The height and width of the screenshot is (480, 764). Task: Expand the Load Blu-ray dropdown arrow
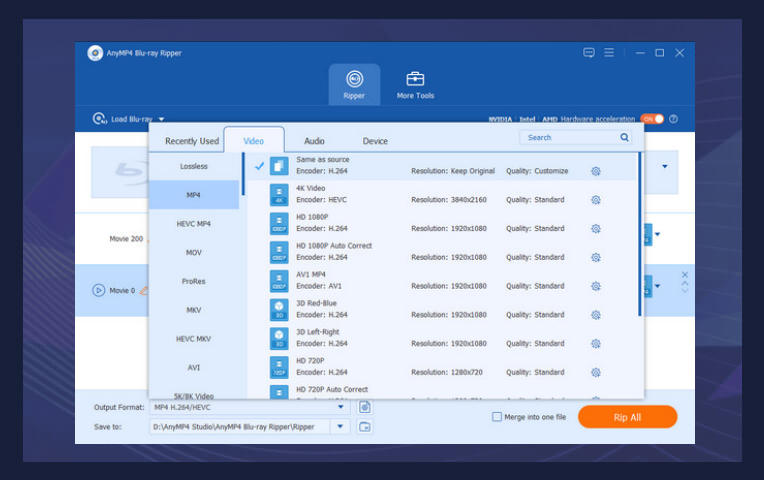tap(161, 119)
